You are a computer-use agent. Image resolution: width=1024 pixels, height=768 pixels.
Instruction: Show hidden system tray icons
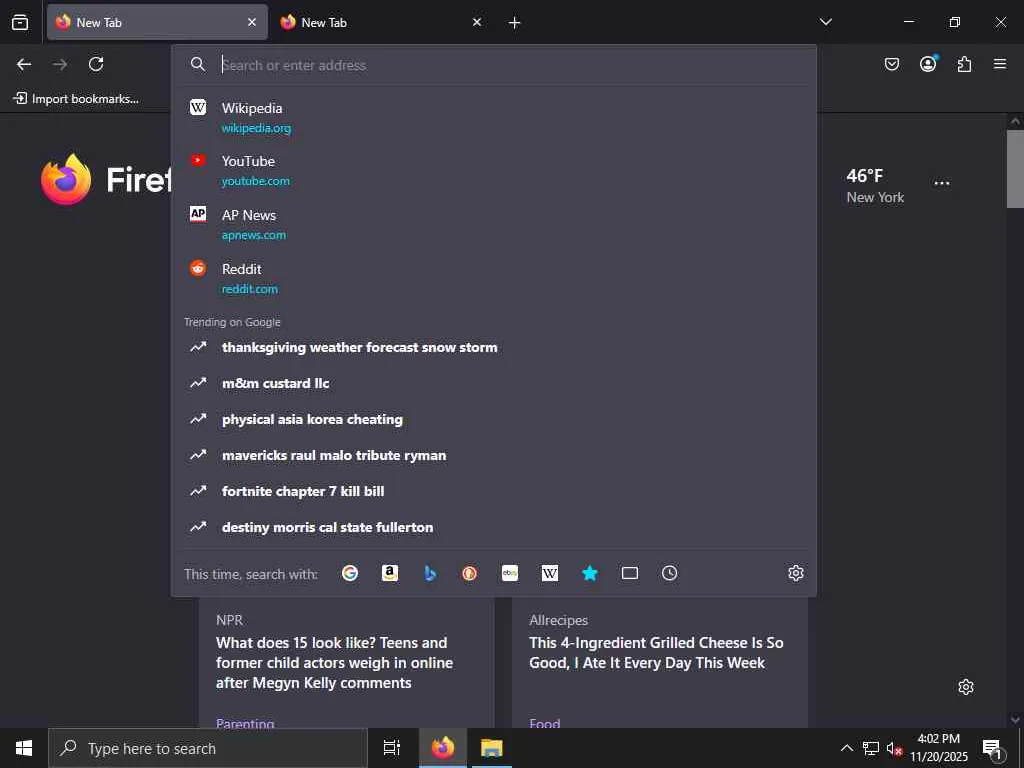pos(846,748)
